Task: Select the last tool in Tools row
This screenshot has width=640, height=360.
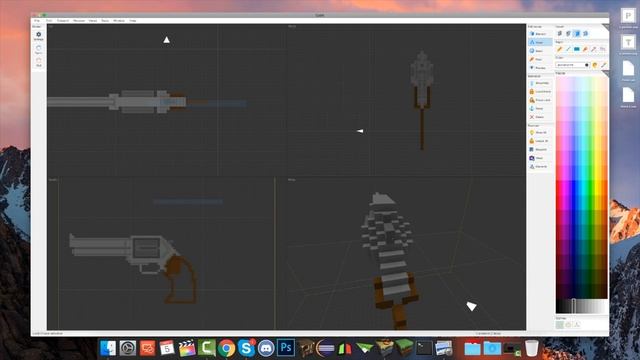Action: click(602, 49)
